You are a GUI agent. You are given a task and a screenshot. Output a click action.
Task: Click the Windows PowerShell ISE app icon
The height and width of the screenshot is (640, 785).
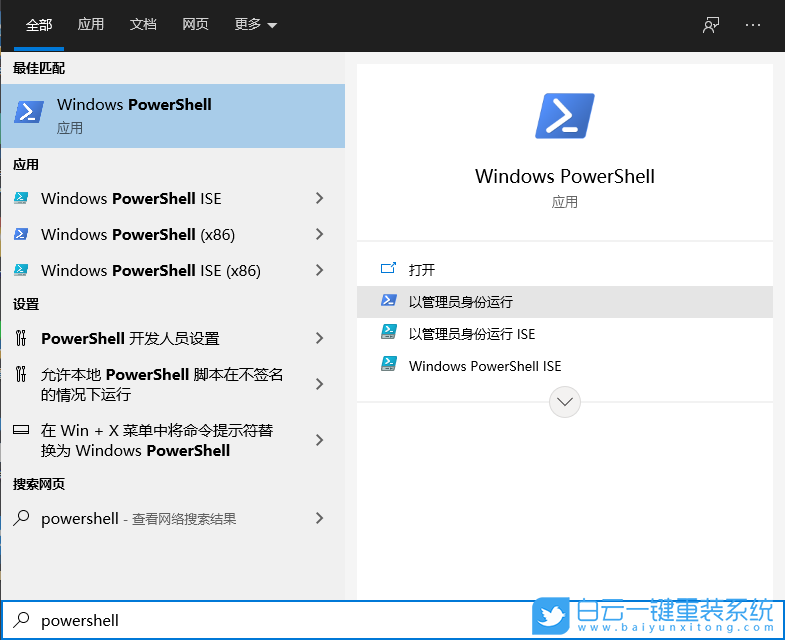(x=21, y=198)
